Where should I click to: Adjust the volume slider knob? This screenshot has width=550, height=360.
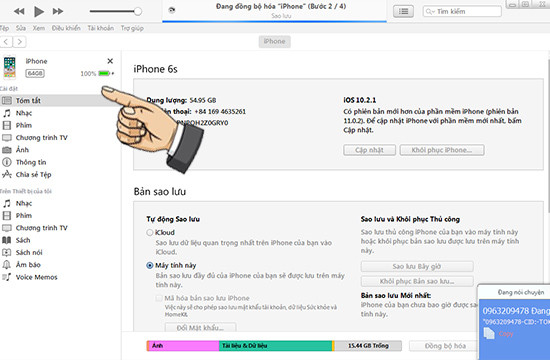click(x=138, y=11)
